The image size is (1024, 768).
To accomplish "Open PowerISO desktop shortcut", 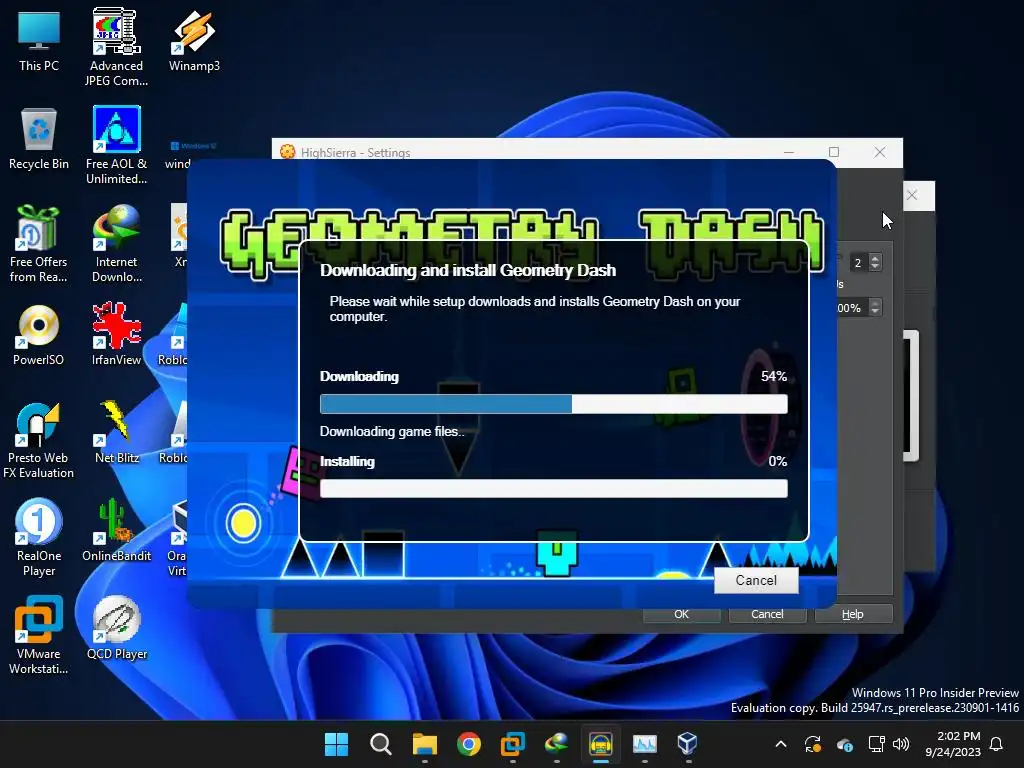I will point(39,335).
